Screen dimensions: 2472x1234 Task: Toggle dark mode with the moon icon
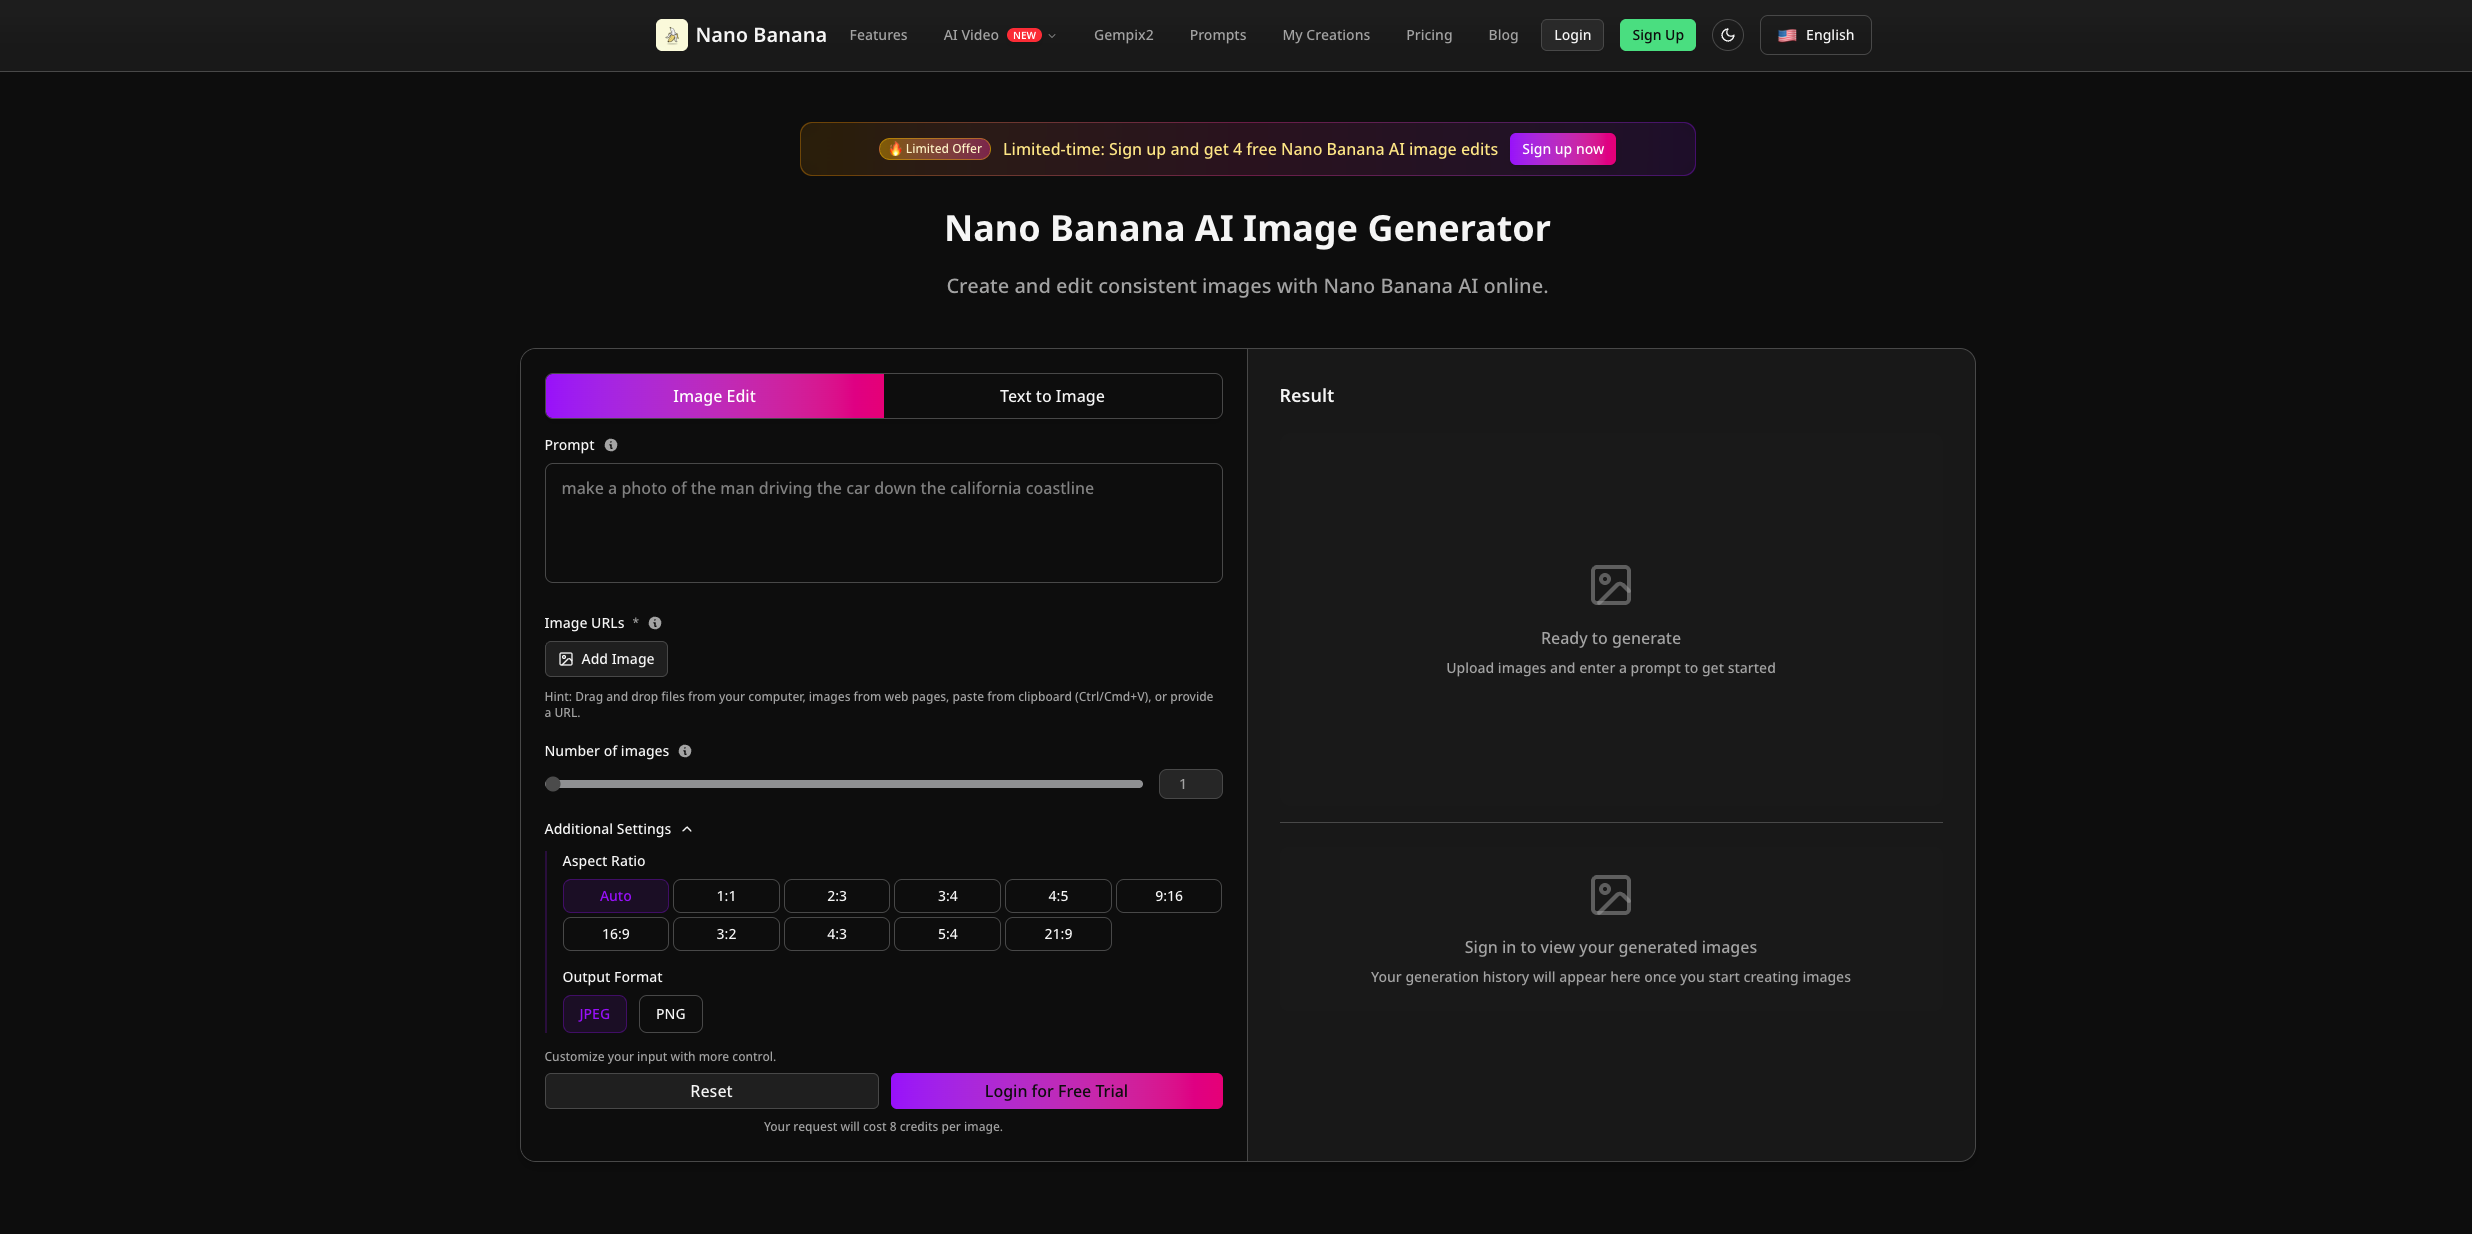point(1728,35)
